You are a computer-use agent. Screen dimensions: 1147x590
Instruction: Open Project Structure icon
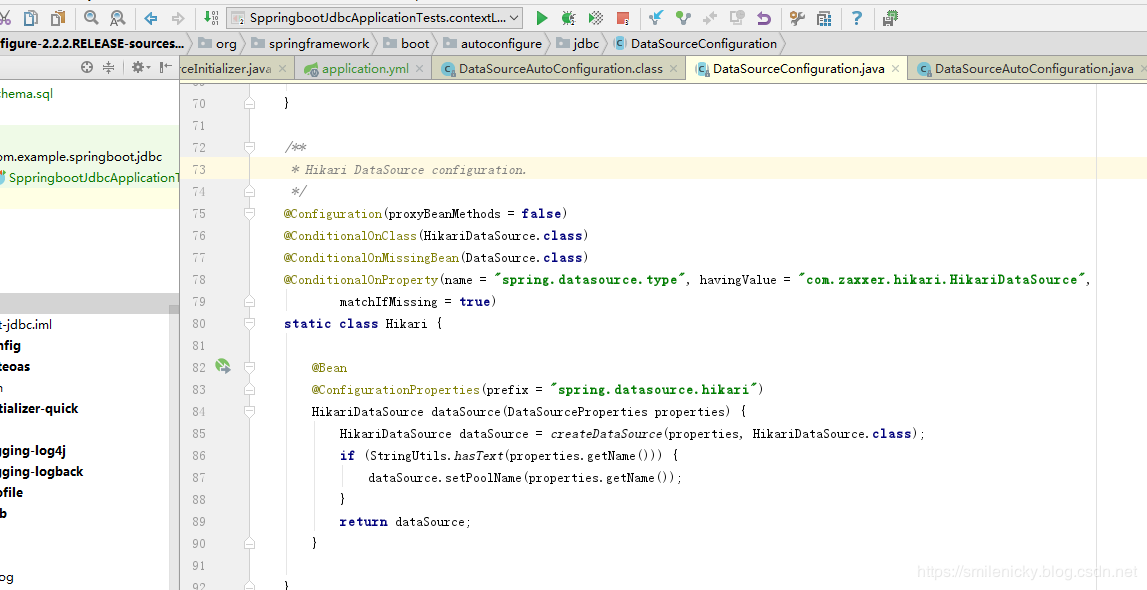pyautogui.click(x=824, y=18)
